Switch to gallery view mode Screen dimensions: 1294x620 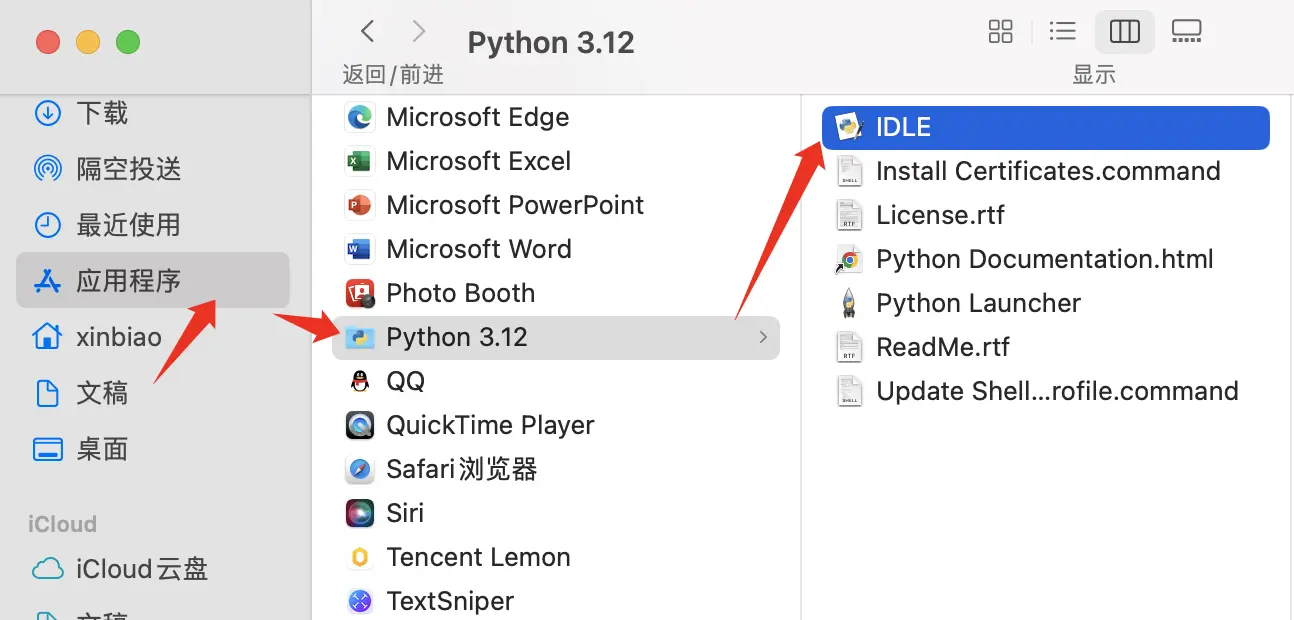click(1187, 31)
